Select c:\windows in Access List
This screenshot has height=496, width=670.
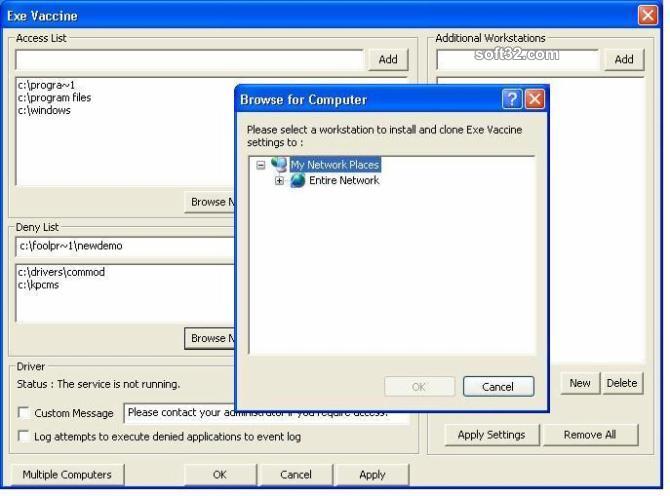(x=44, y=110)
